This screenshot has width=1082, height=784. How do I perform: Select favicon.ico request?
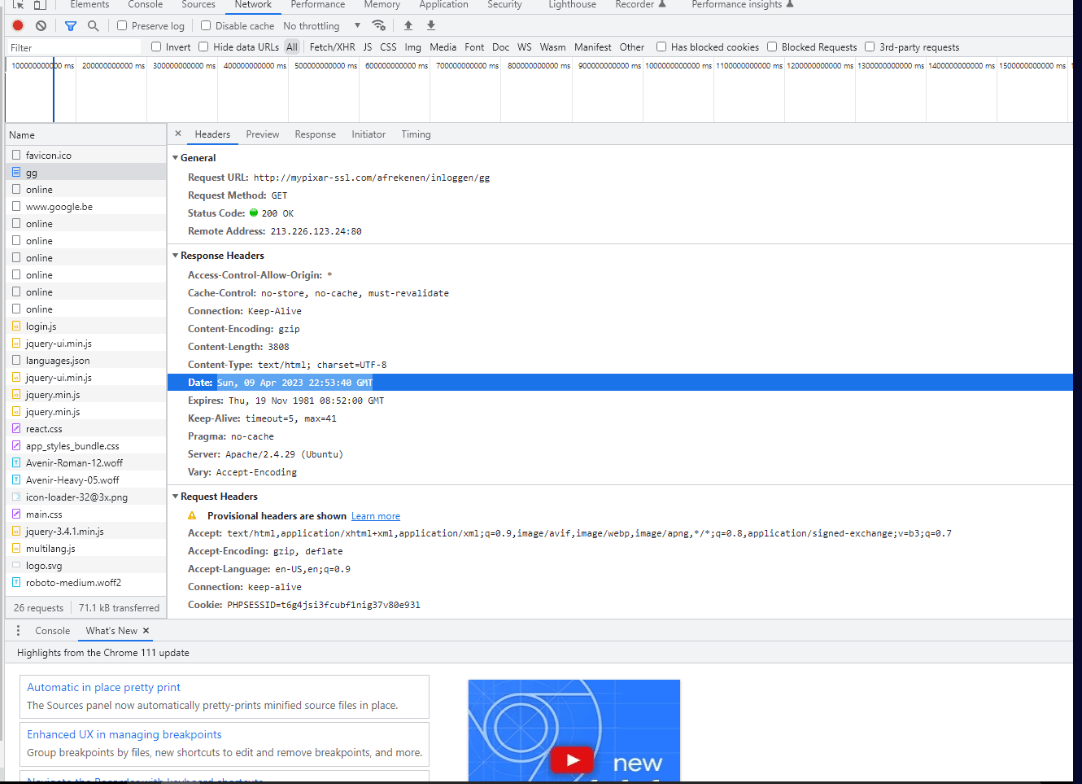pyautogui.click(x=86, y=155)
